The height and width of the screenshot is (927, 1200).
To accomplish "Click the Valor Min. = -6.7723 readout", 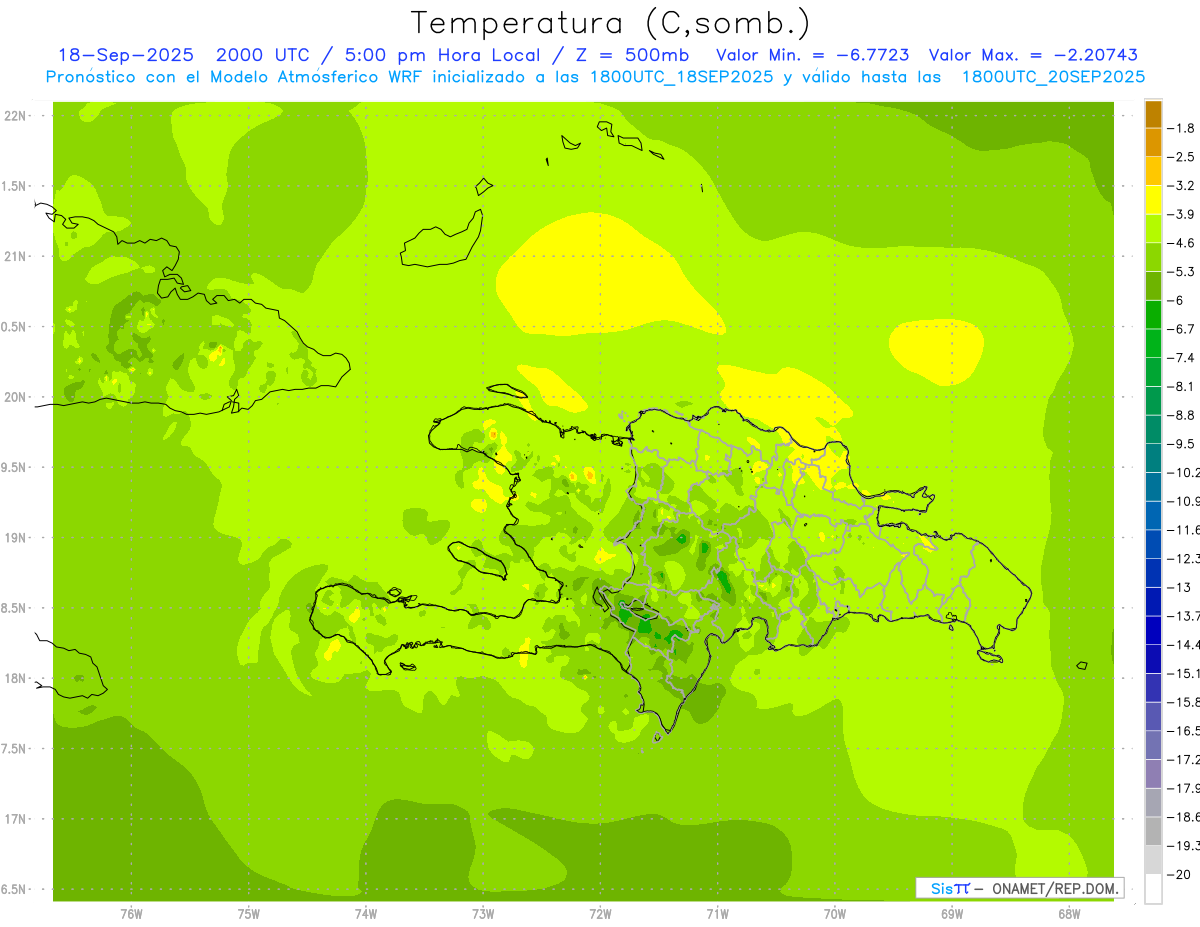I will (813, 55).
